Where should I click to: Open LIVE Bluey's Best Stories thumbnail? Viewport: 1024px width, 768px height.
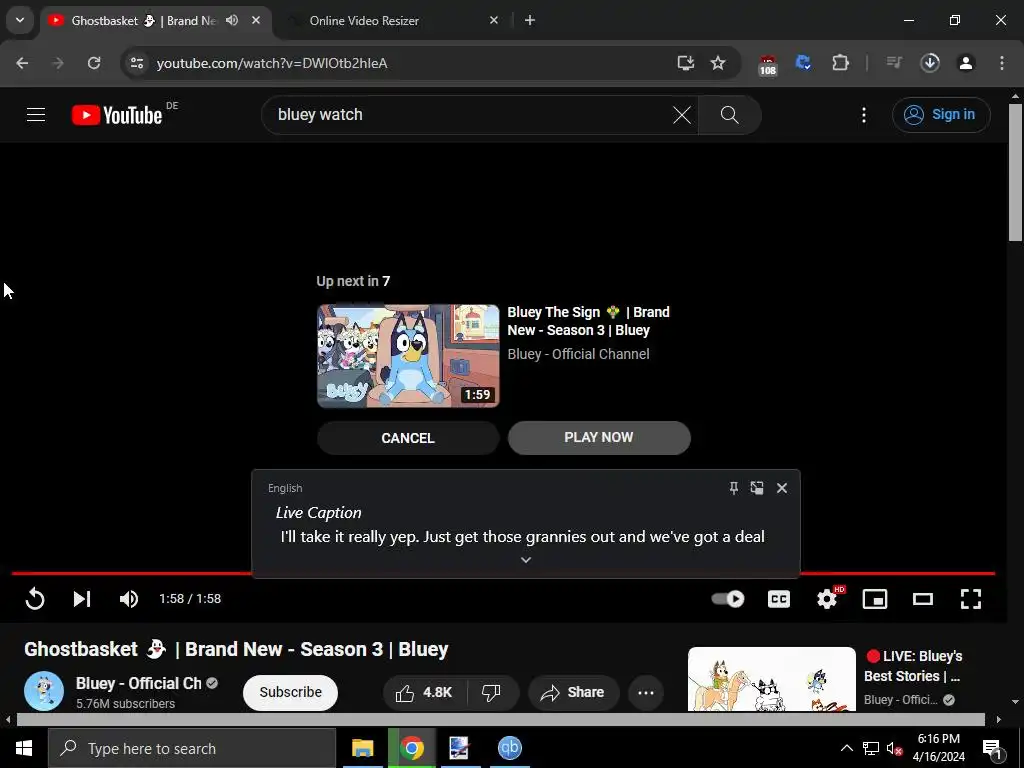click(x=771, y=679)
